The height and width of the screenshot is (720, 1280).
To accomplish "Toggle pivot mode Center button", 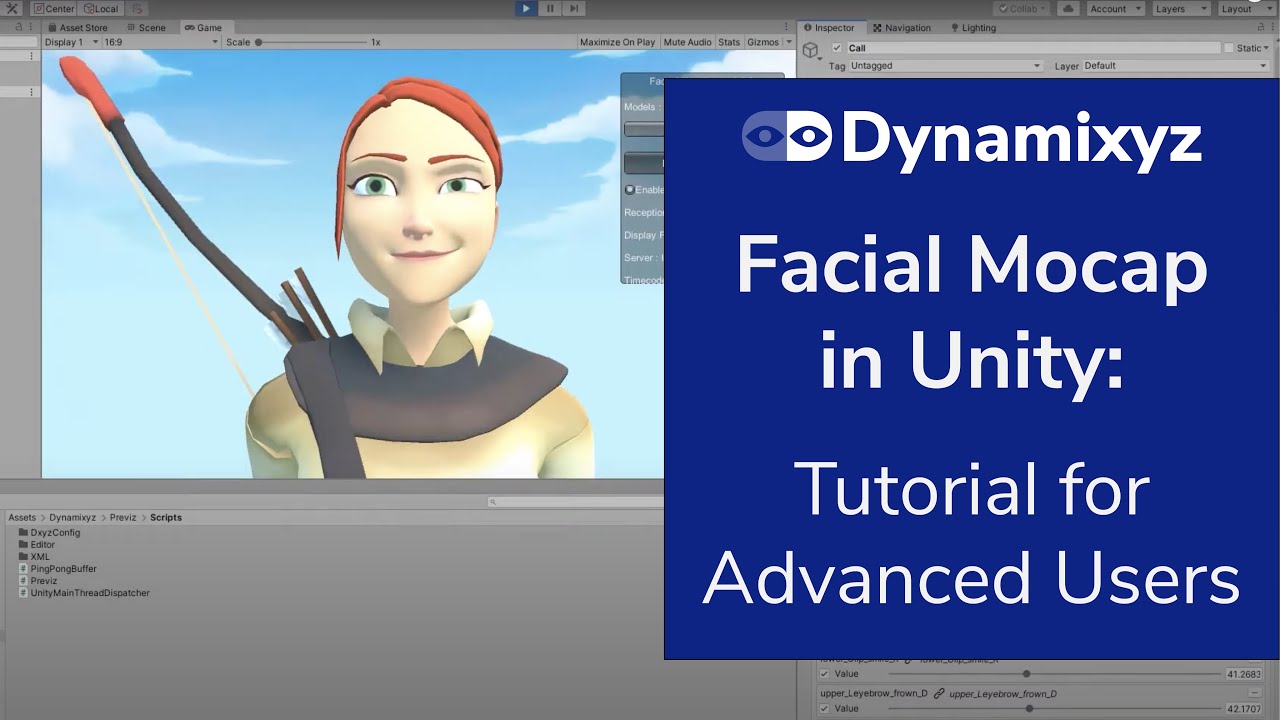I will 54,9.
